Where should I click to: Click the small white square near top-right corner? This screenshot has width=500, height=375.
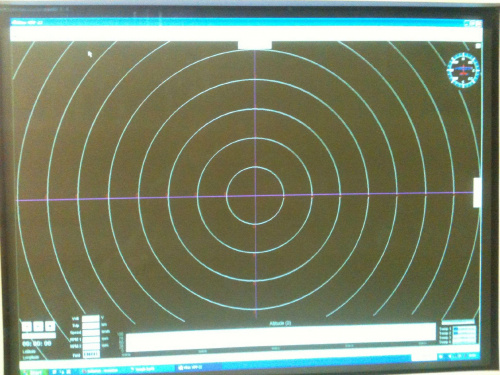(478, 46)
